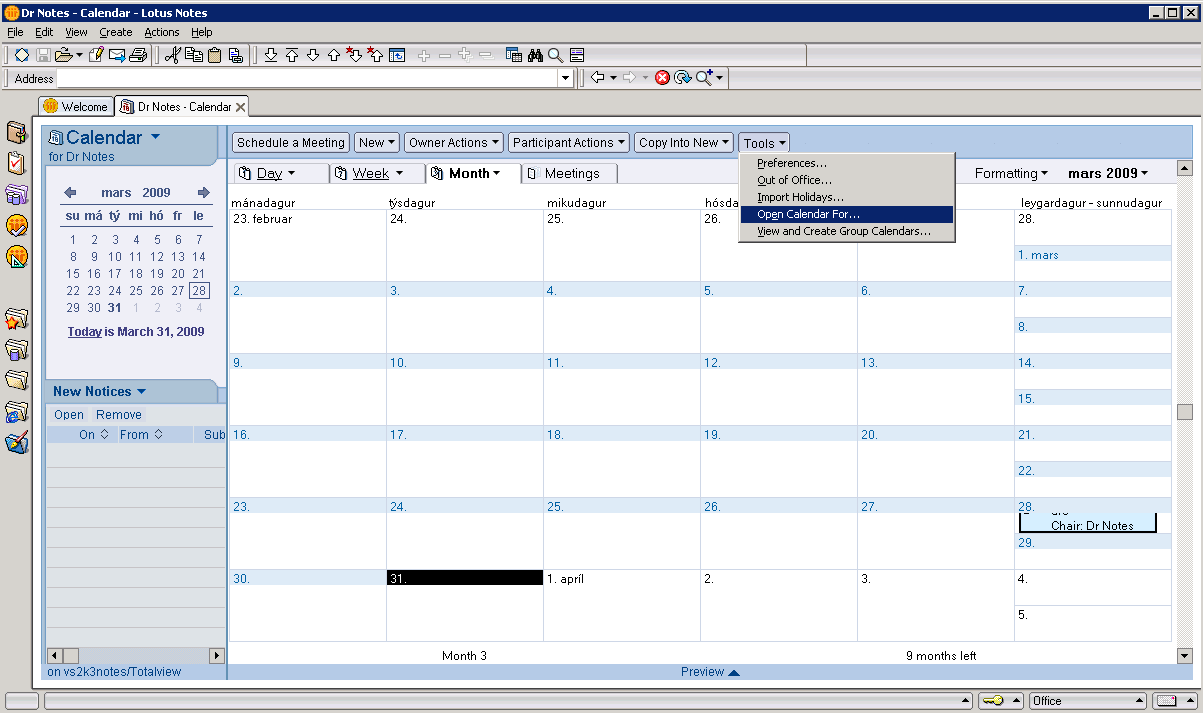Click Open in New Notices panel
The width and height of the screenshot is (1203, 713).
coord(69,415)
